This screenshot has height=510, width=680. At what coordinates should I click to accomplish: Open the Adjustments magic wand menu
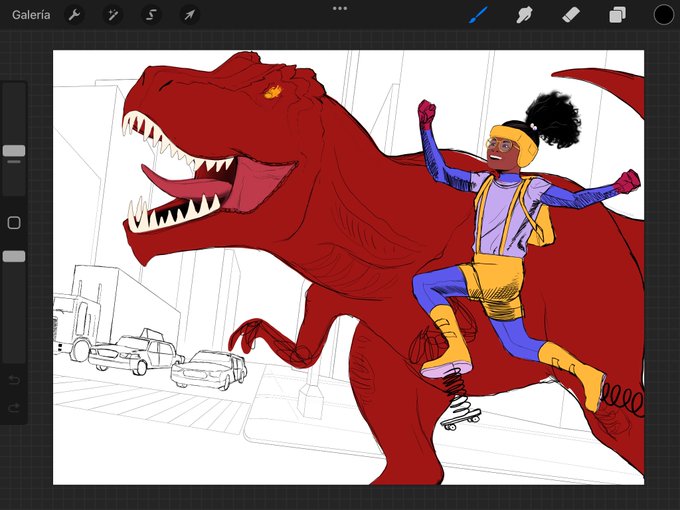click(x=112, y=15)
